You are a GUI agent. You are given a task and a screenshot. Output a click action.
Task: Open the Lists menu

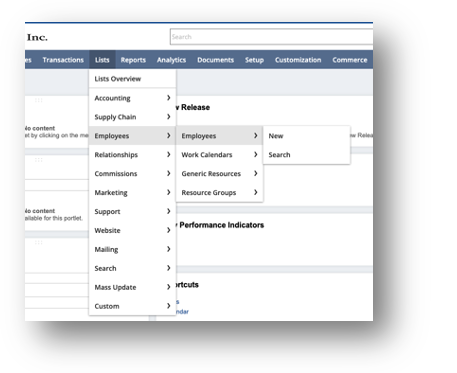102,60
